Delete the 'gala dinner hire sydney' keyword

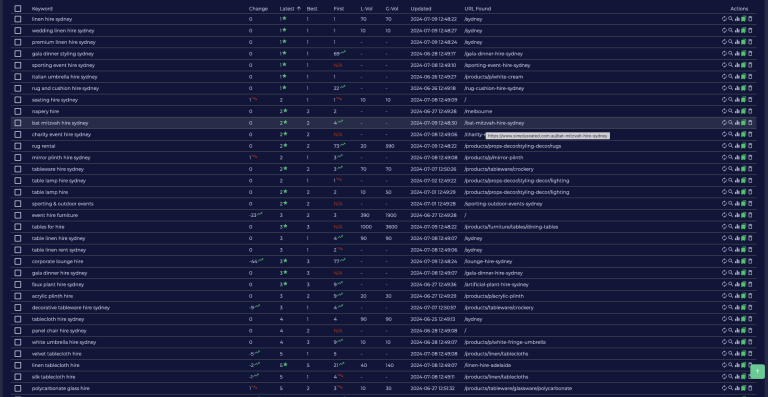[x=750, y=273]
